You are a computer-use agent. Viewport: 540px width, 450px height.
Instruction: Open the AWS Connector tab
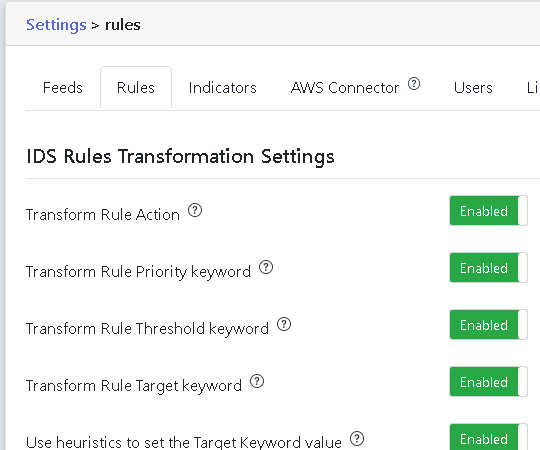tap(345, 88)
